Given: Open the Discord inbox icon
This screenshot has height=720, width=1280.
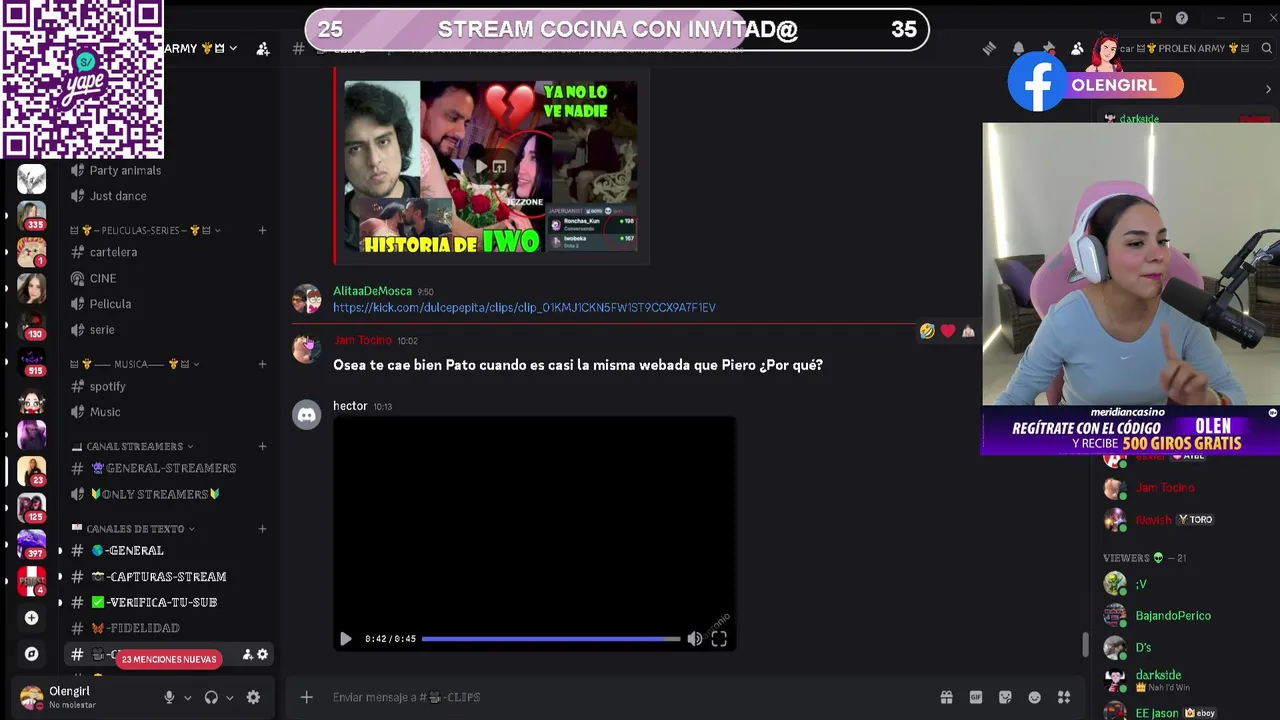Looking at the screenshot, I should [1156, 18].
